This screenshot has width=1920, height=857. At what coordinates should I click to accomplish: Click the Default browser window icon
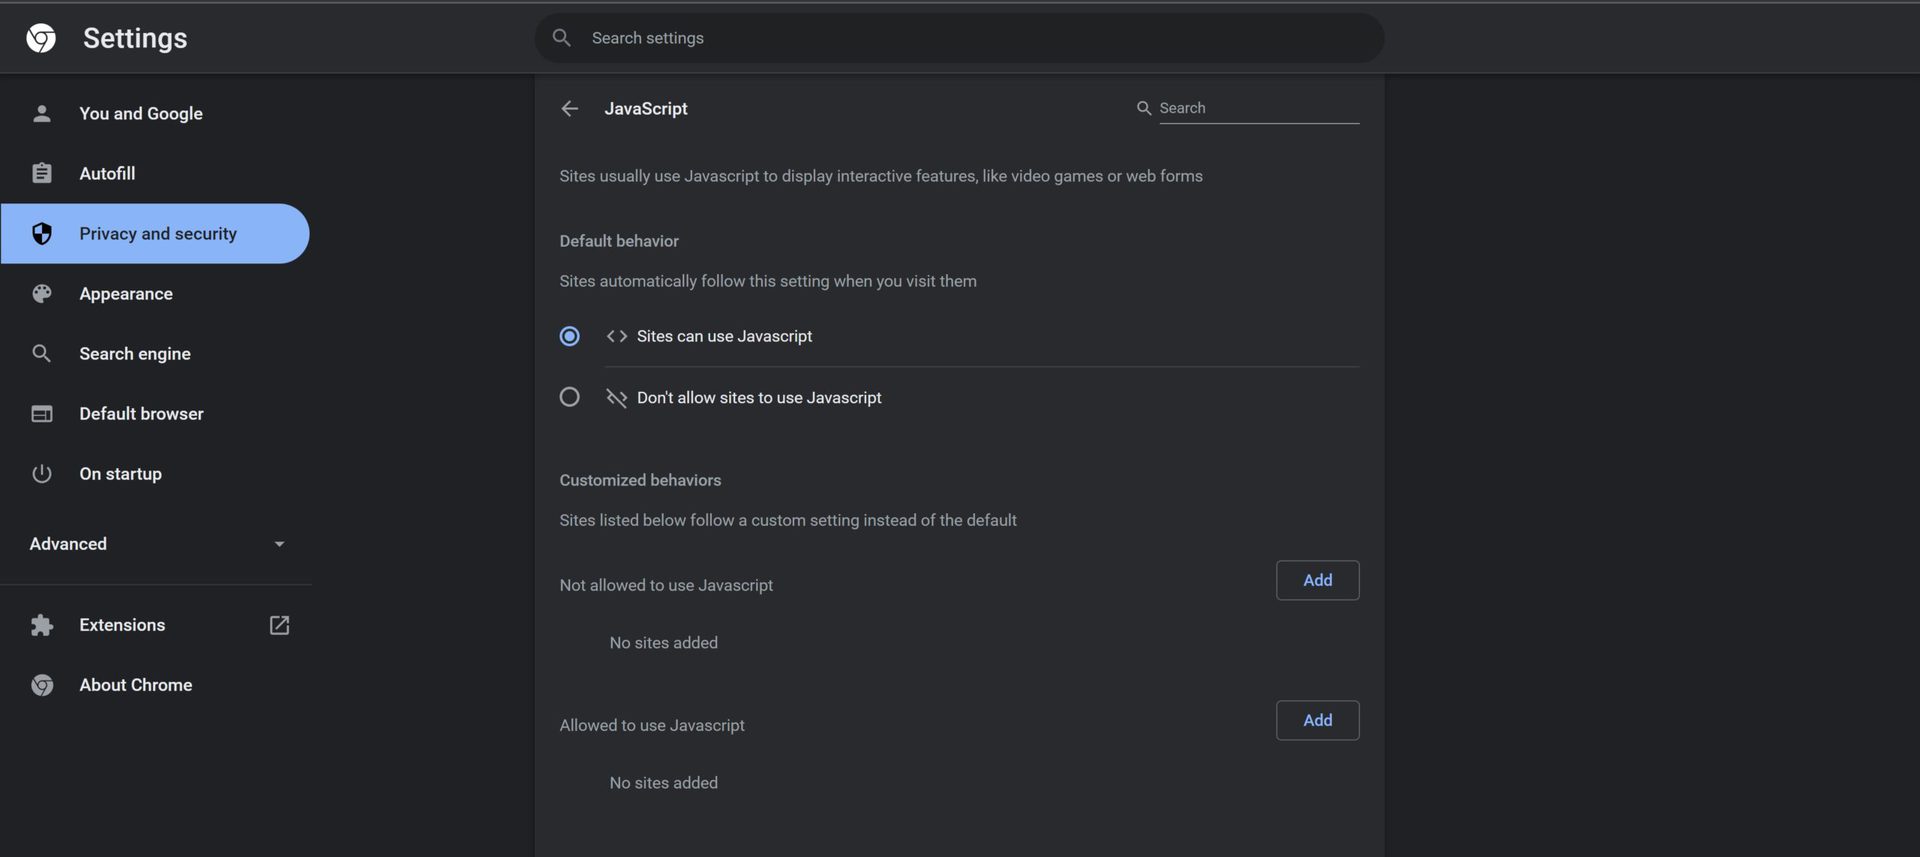click(41, 413)
